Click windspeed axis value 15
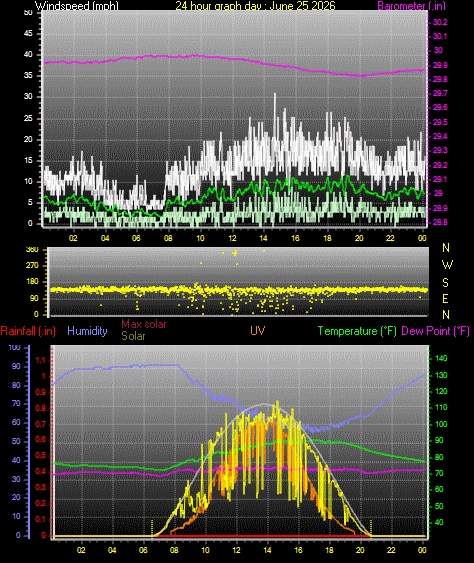The height and width of the screenshot is (563, 474). pos(28,160)
